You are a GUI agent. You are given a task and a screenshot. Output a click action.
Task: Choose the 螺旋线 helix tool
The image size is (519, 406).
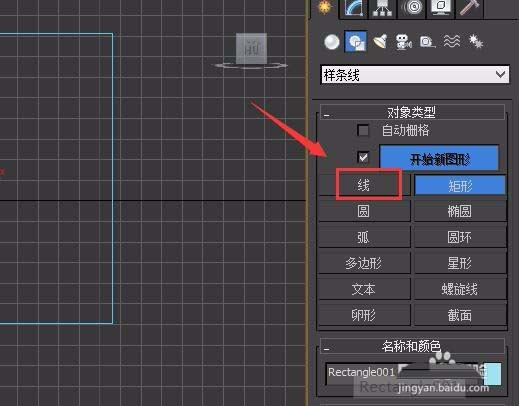pyautogui.click(x=460, y=289)
